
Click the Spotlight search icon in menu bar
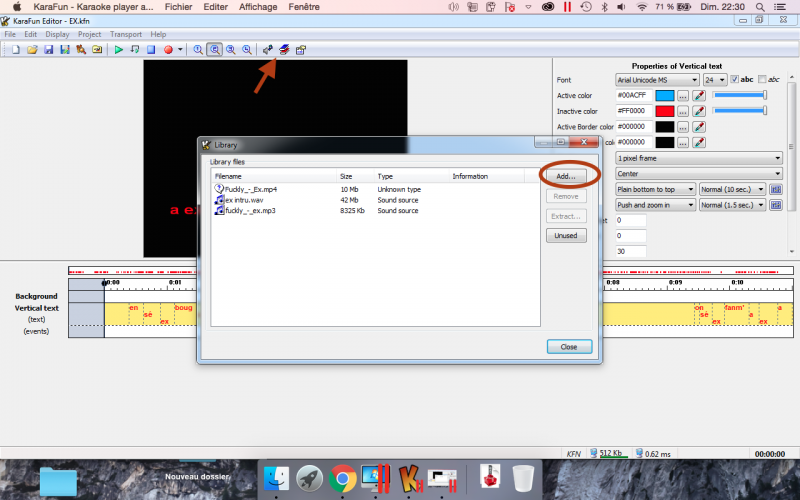coord(760,7)
